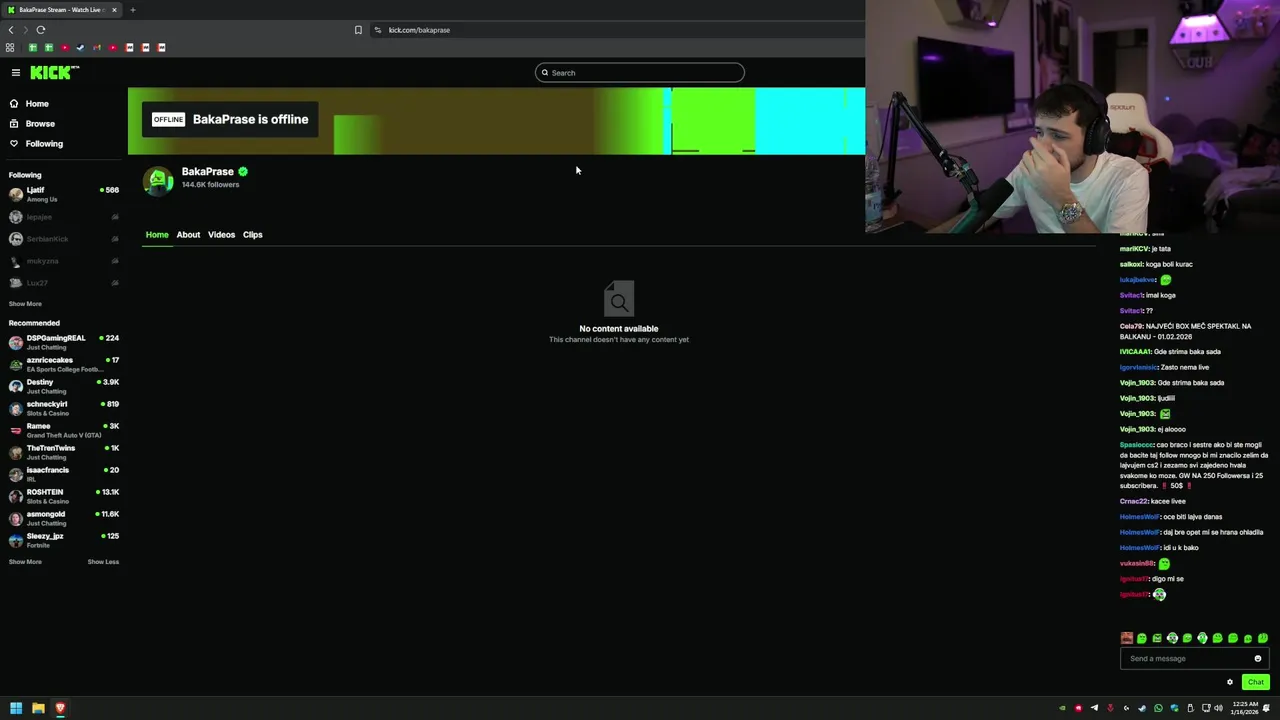1280x720 pixels.
Task: Bookmark this page icon
Action: coord(358,30)
